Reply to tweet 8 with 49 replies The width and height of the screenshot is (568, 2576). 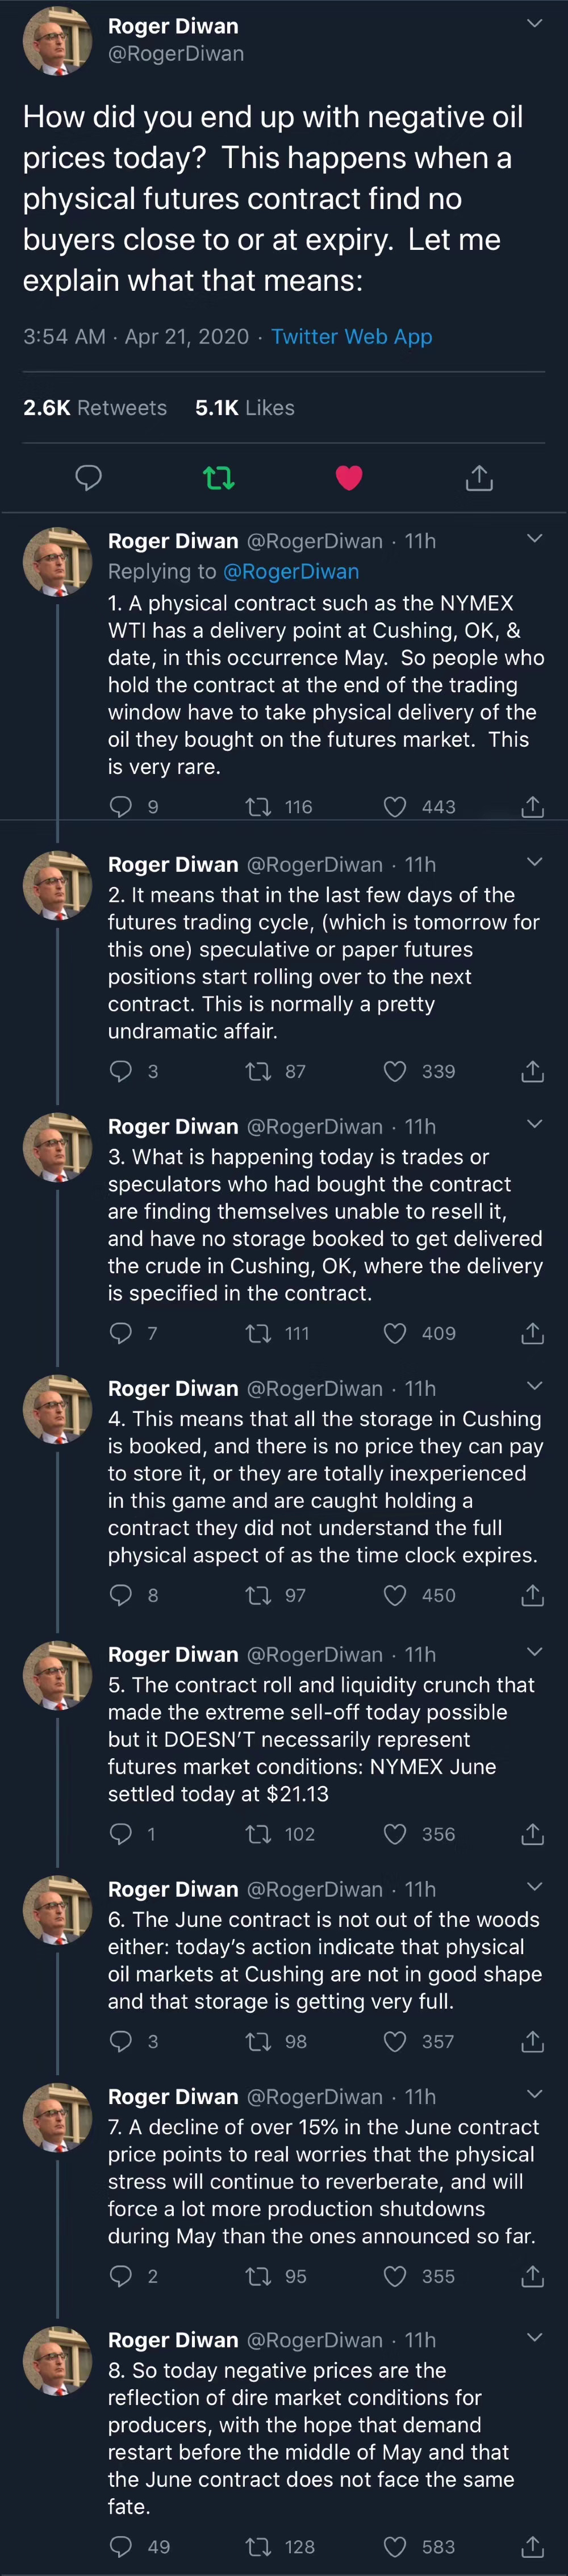[120, 2546]
